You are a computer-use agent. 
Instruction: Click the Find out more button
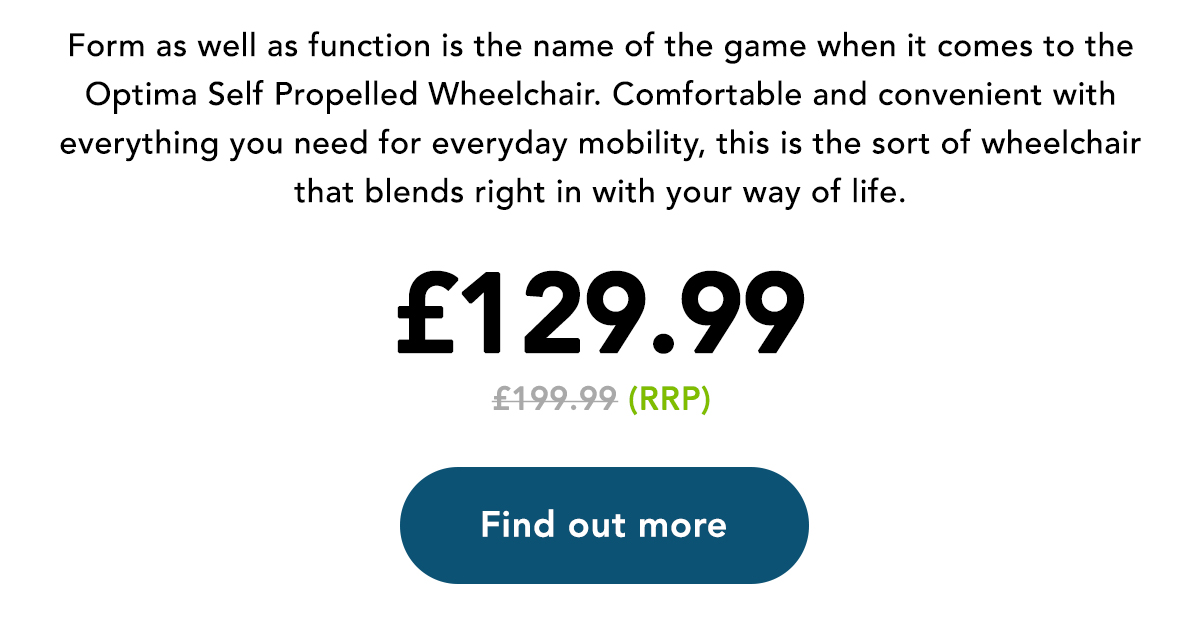click(x=604, y=525)
